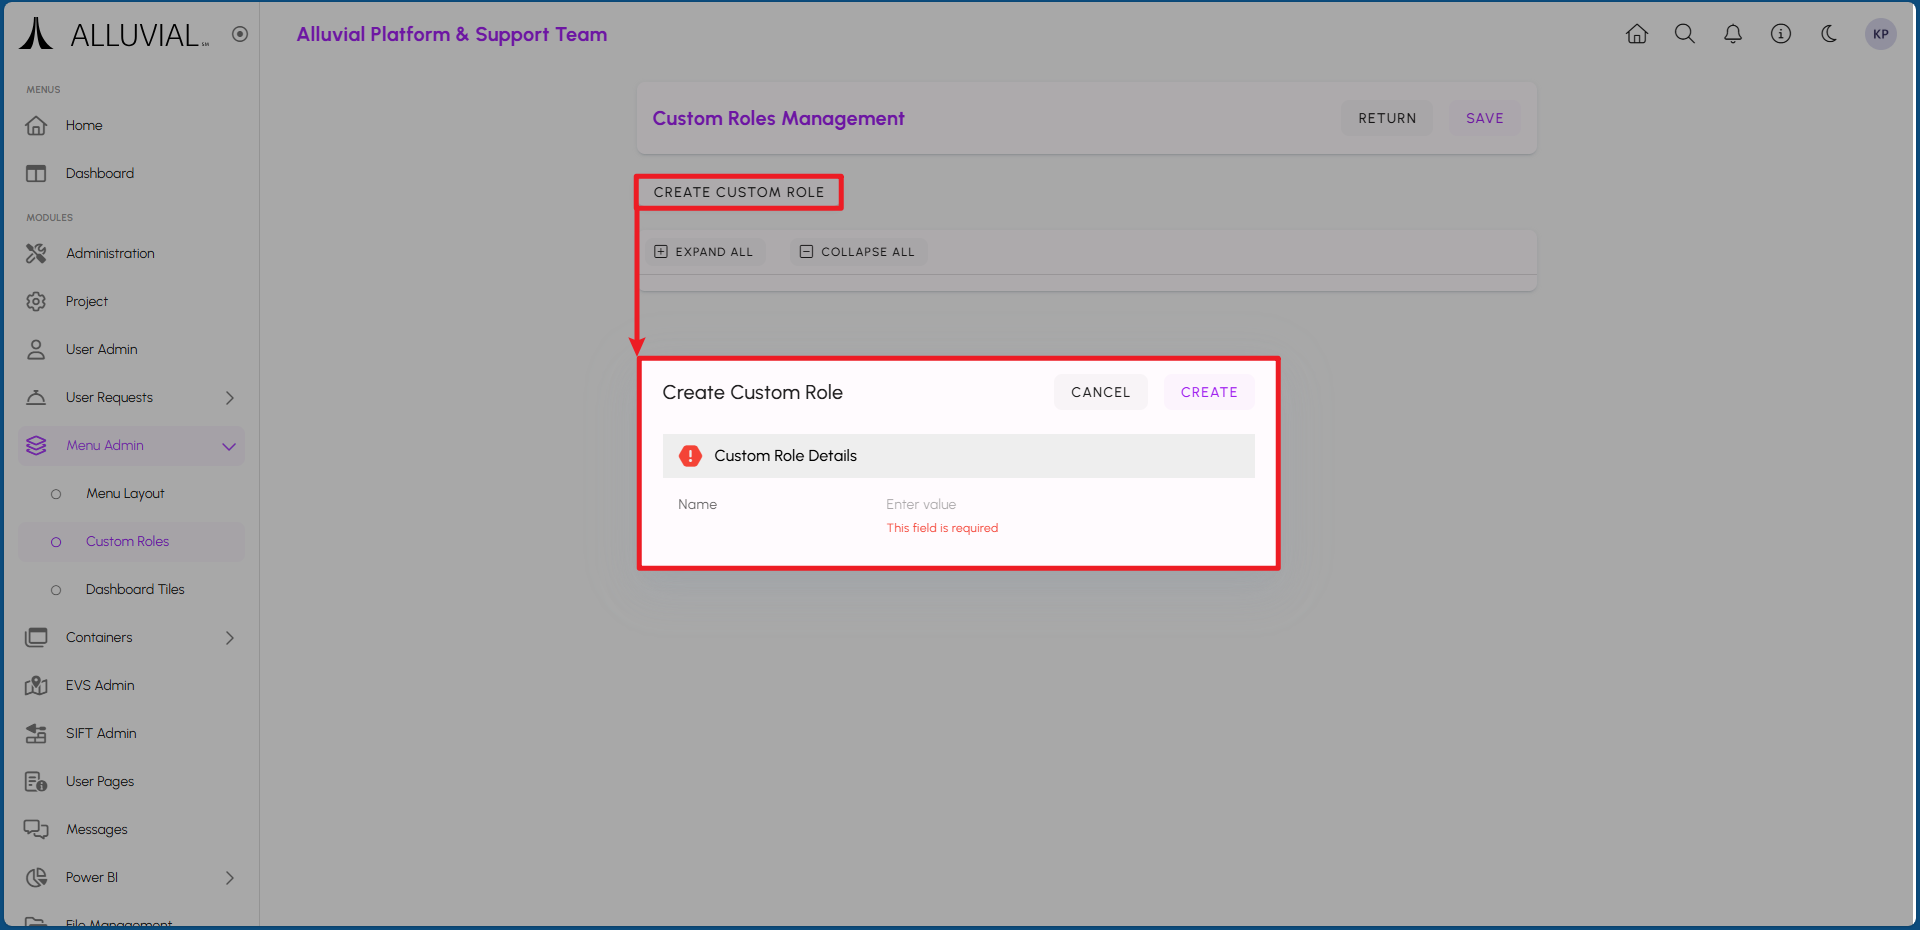Toggle sidebar pin radio icon beside logo
The image size is (1920, 930).
click(240, 34)
